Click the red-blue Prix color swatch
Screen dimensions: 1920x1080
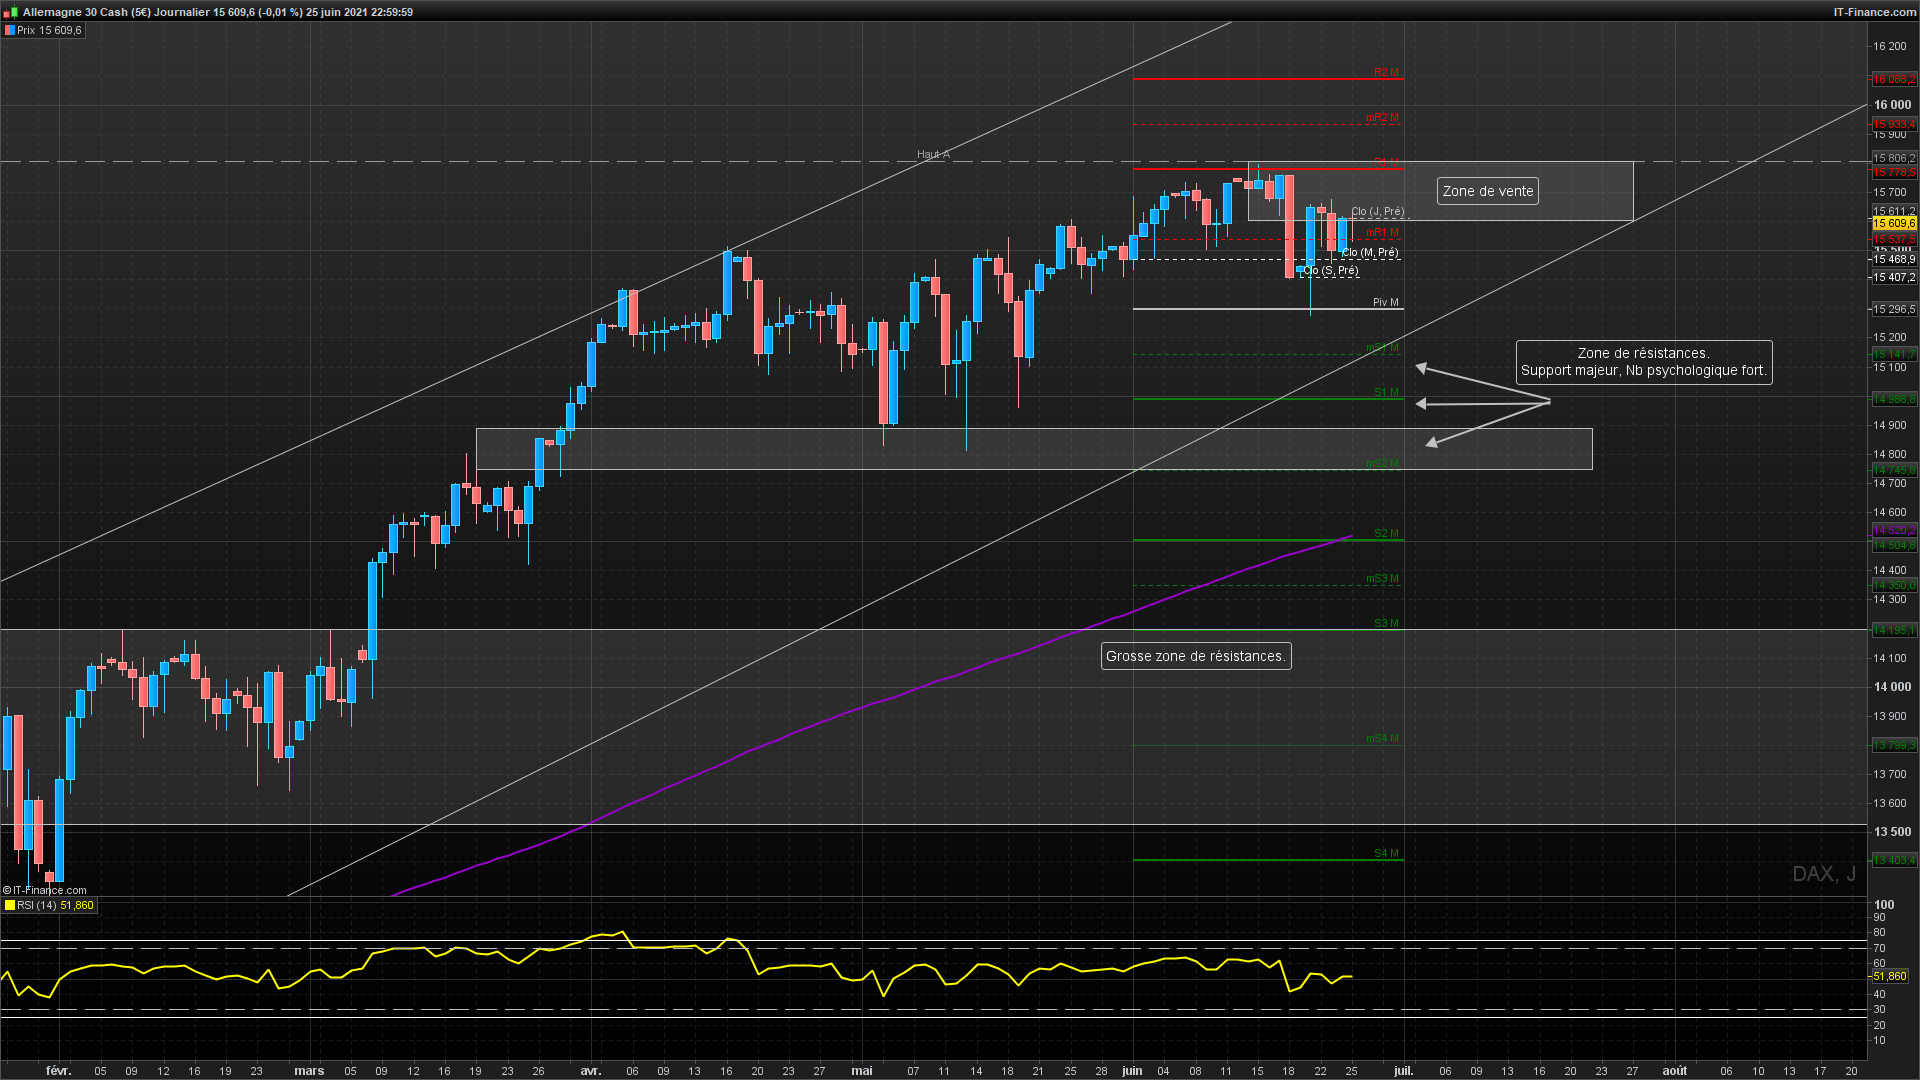[9, 31]
